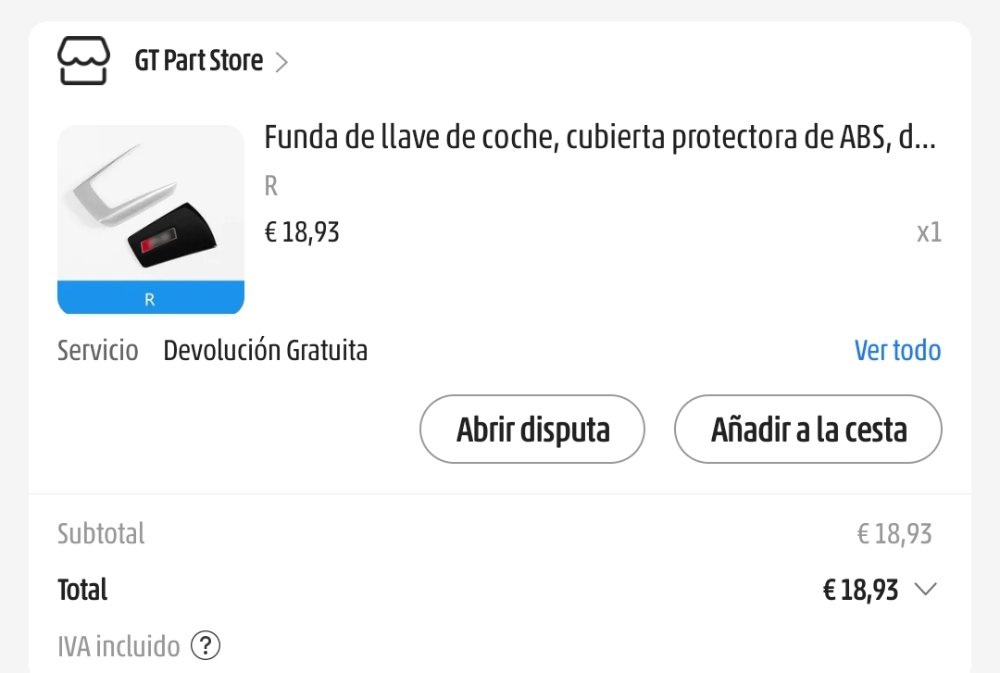Viewport: 1000px width, 673px height.
Task: Click the item price € 18,93
Action: [x=302, y=232]
